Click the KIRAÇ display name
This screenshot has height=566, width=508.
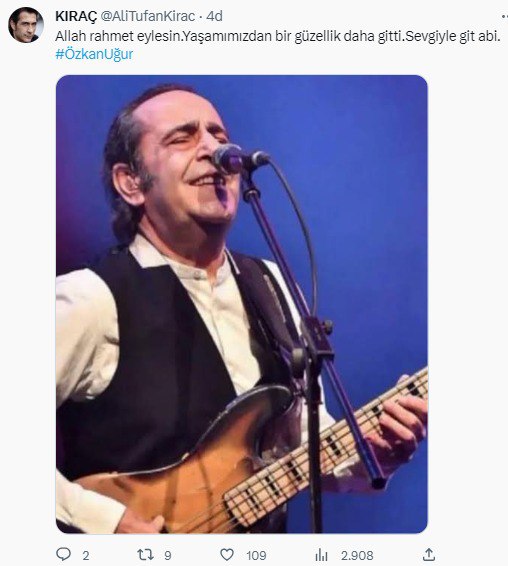pos(76,16)
